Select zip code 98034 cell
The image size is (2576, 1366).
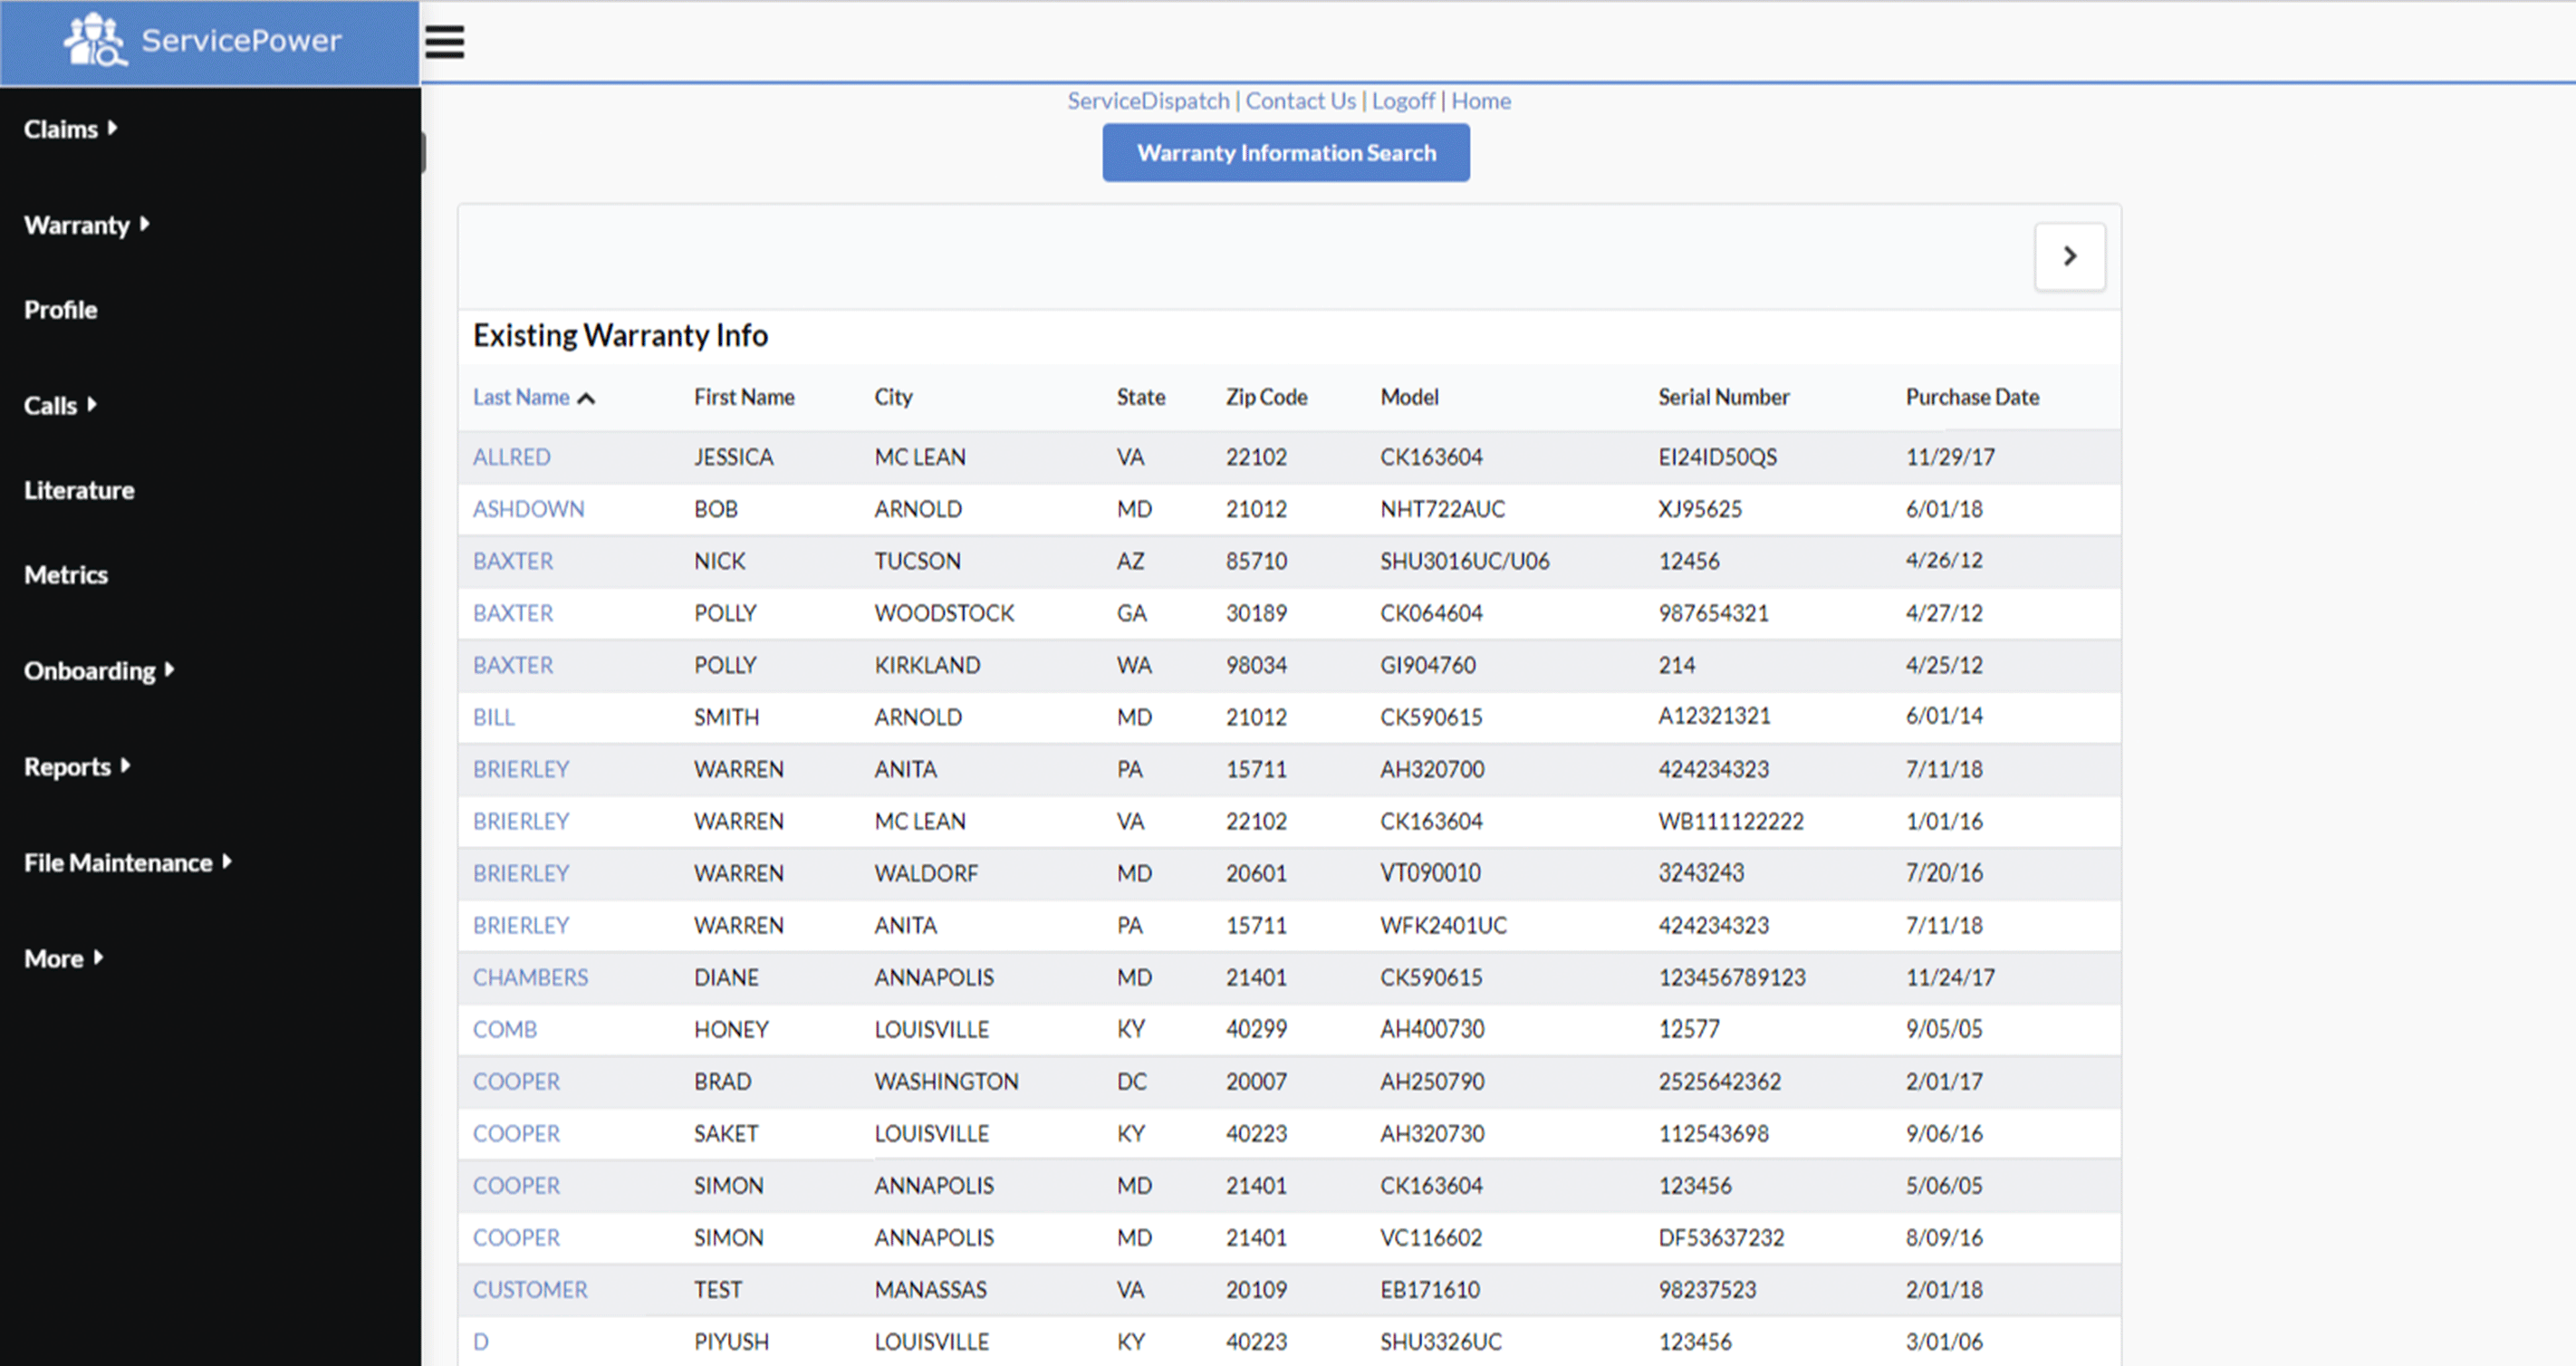point(1256,665)
